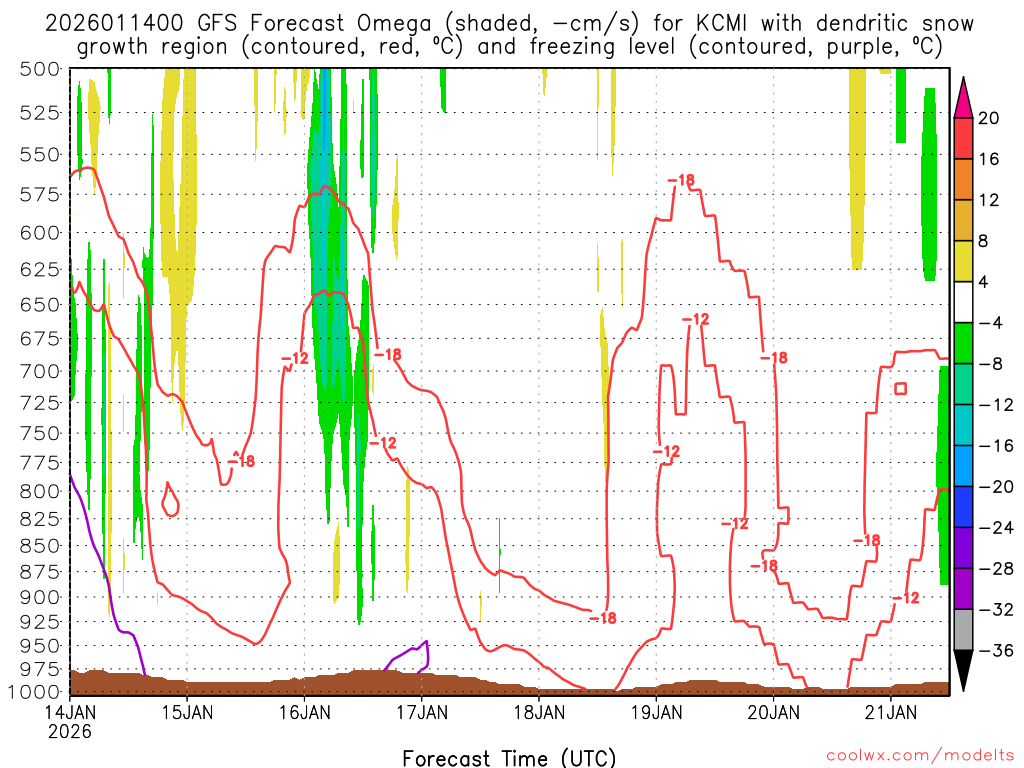
Task: Click the title line starting 'growth region'
Action: coord(509,47)
